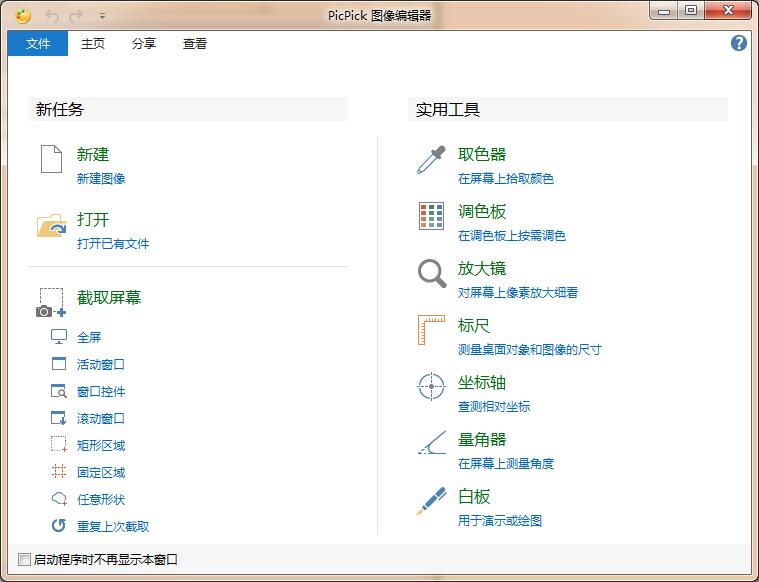Select 矩形区域 capture option
759x582 pixels.
point(101,445)
